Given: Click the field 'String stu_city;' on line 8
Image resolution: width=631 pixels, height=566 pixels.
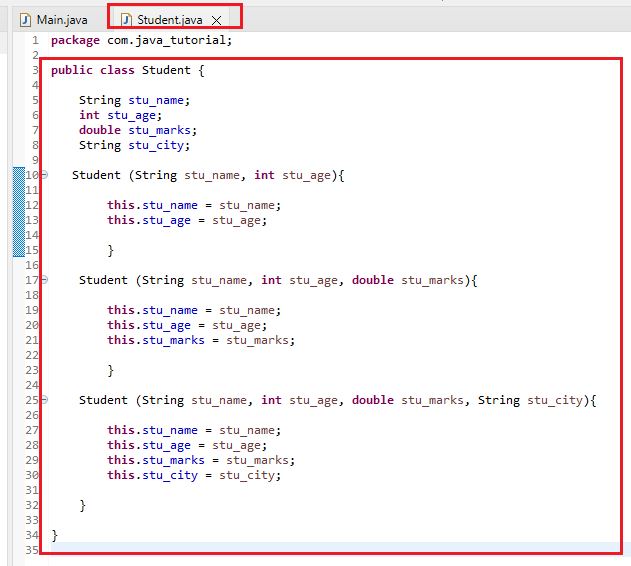Looking at the screenshot, I should point(134,145).
